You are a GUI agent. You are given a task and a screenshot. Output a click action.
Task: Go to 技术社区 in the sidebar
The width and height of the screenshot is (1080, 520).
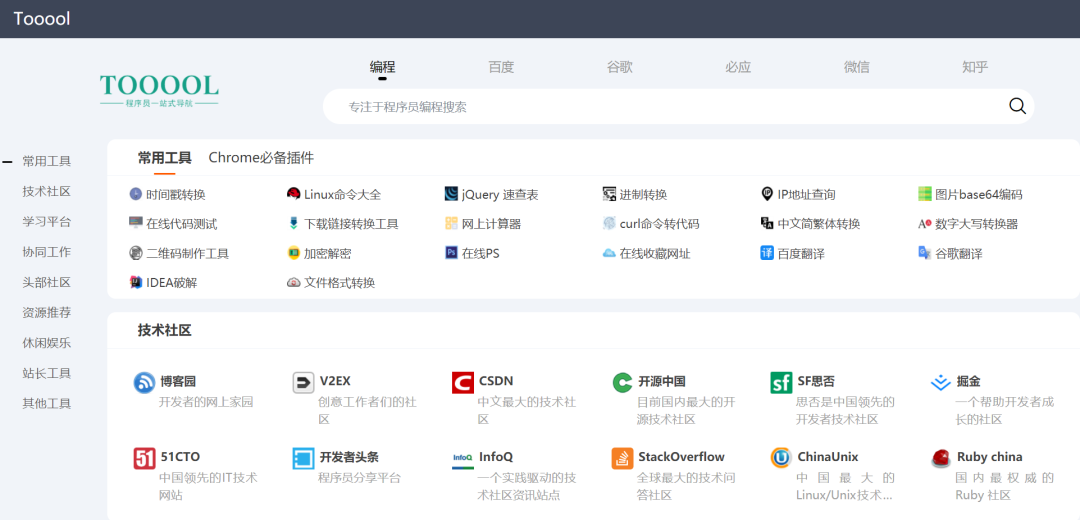[x=46, y=191]
